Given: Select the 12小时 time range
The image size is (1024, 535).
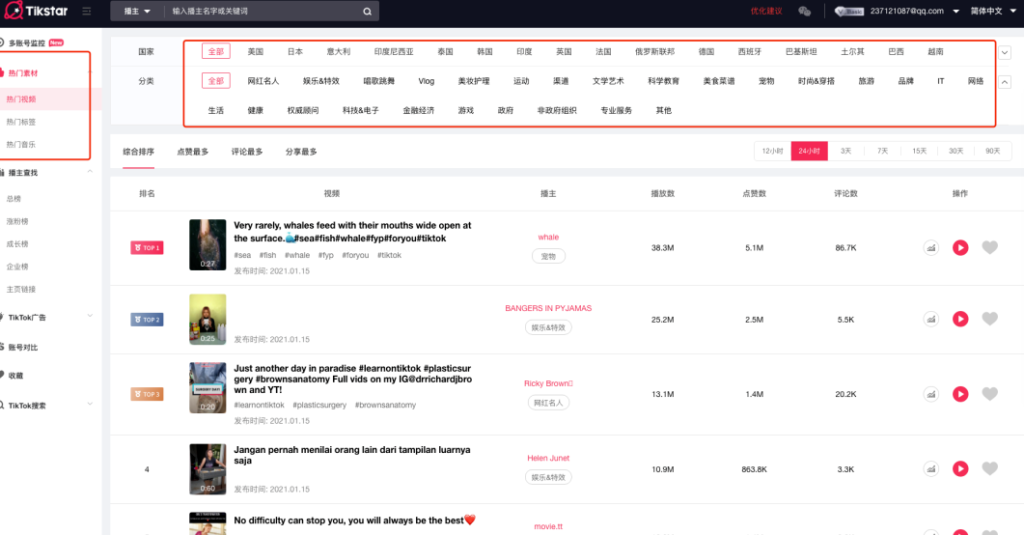Looking at the screenshot, I should coord(773,151).
